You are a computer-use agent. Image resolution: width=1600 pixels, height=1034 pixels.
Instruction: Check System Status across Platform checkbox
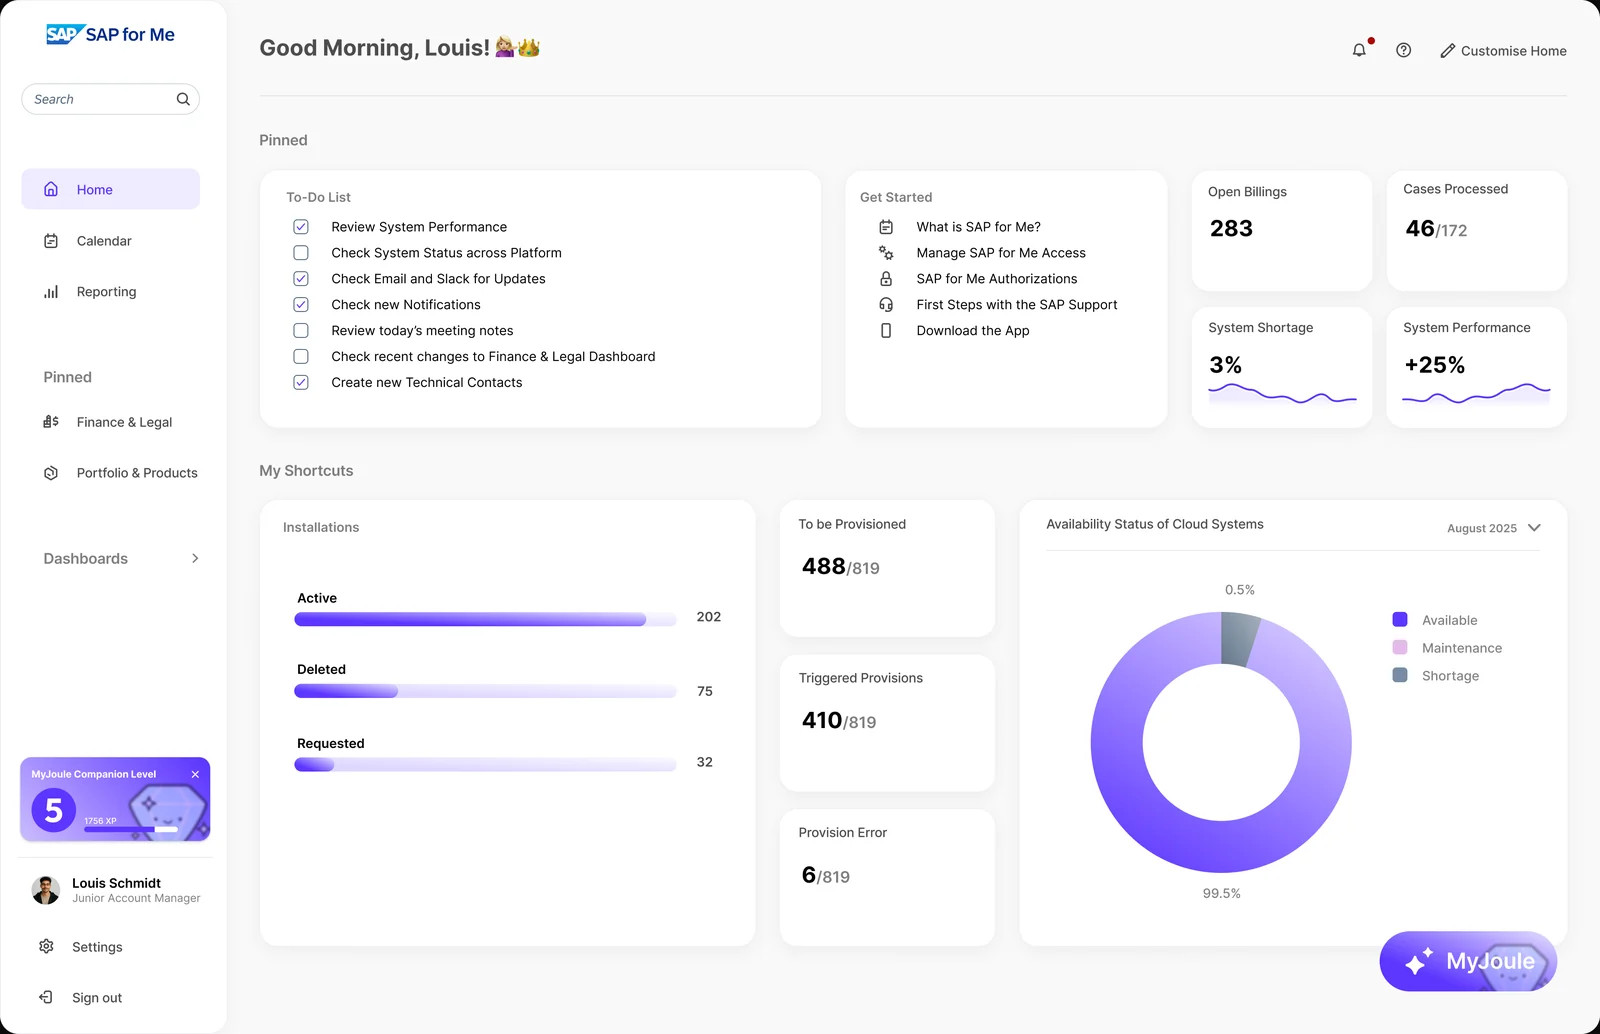point(301,253)
